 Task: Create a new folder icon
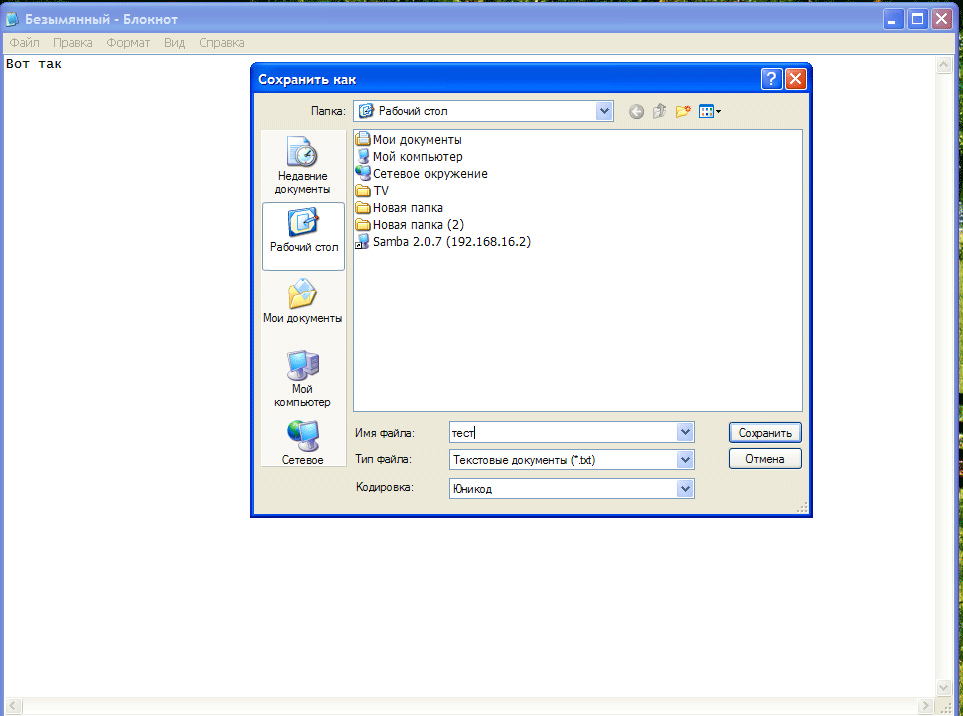pyautogui.click(x=683, y=111)
